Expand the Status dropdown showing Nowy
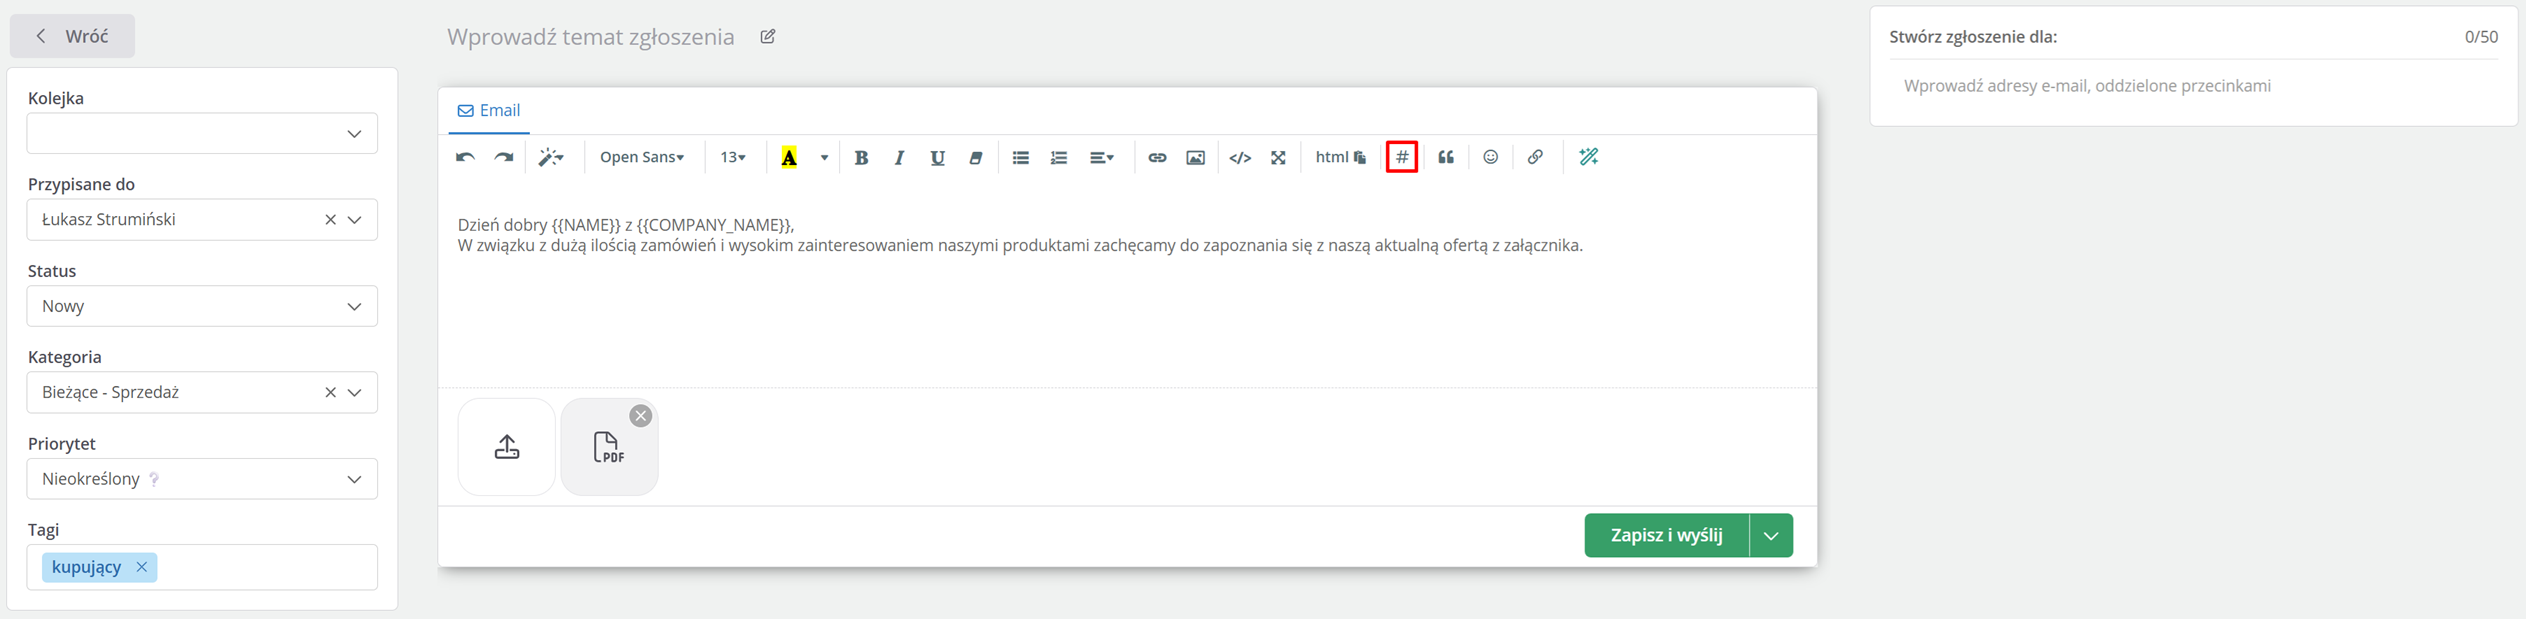Image resolution: width=2526 pixels, height=619 pixels. [202, 306]
